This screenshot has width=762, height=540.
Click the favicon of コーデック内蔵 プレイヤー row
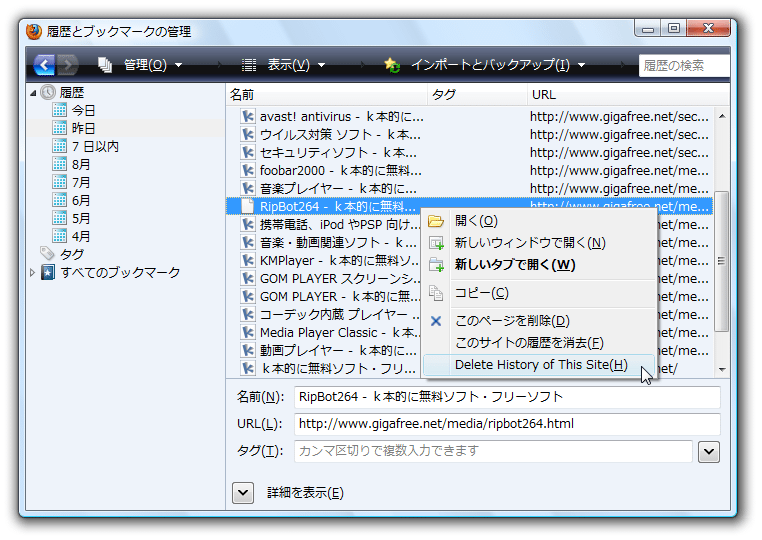pos(248,314)
